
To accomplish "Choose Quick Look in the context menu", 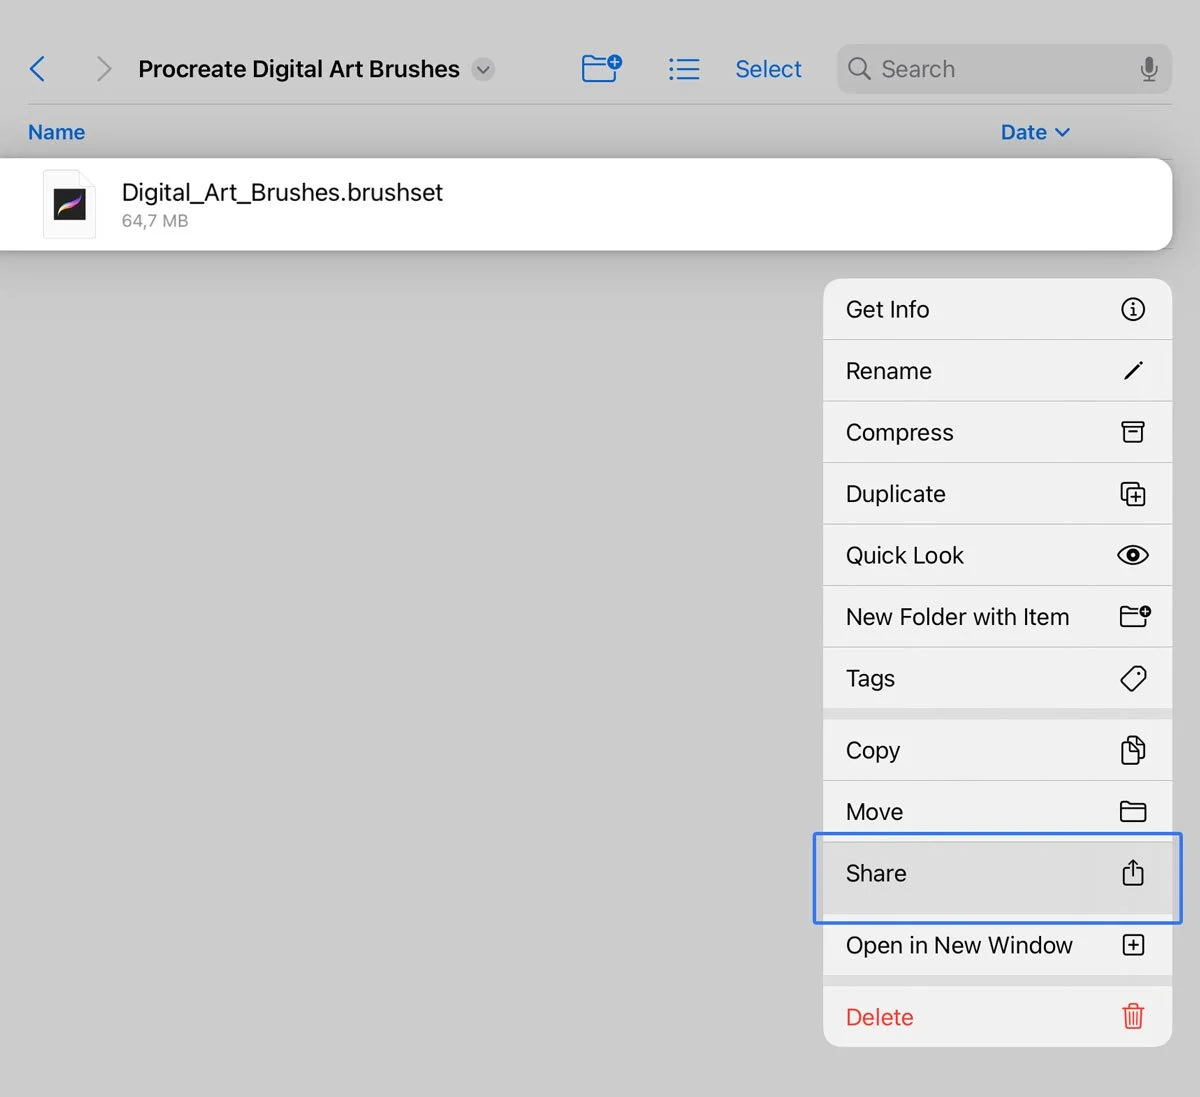I will click(997, 555).
